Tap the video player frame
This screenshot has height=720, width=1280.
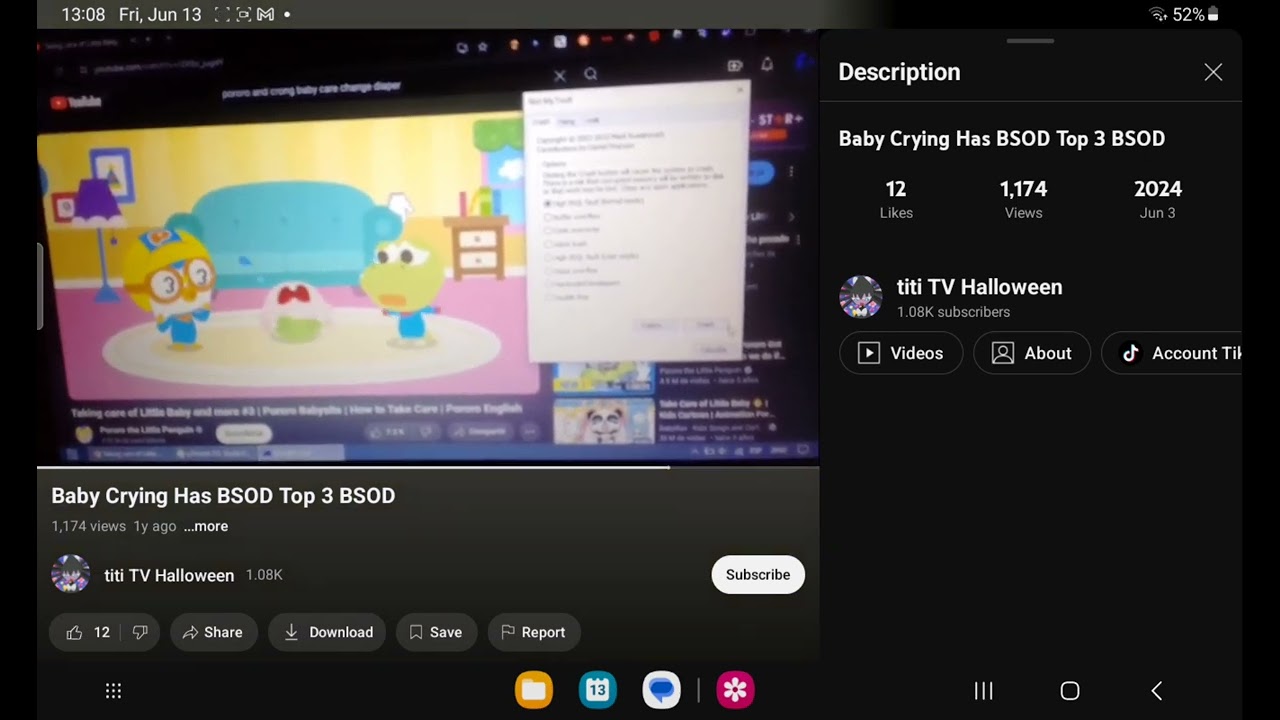[428, 247]
